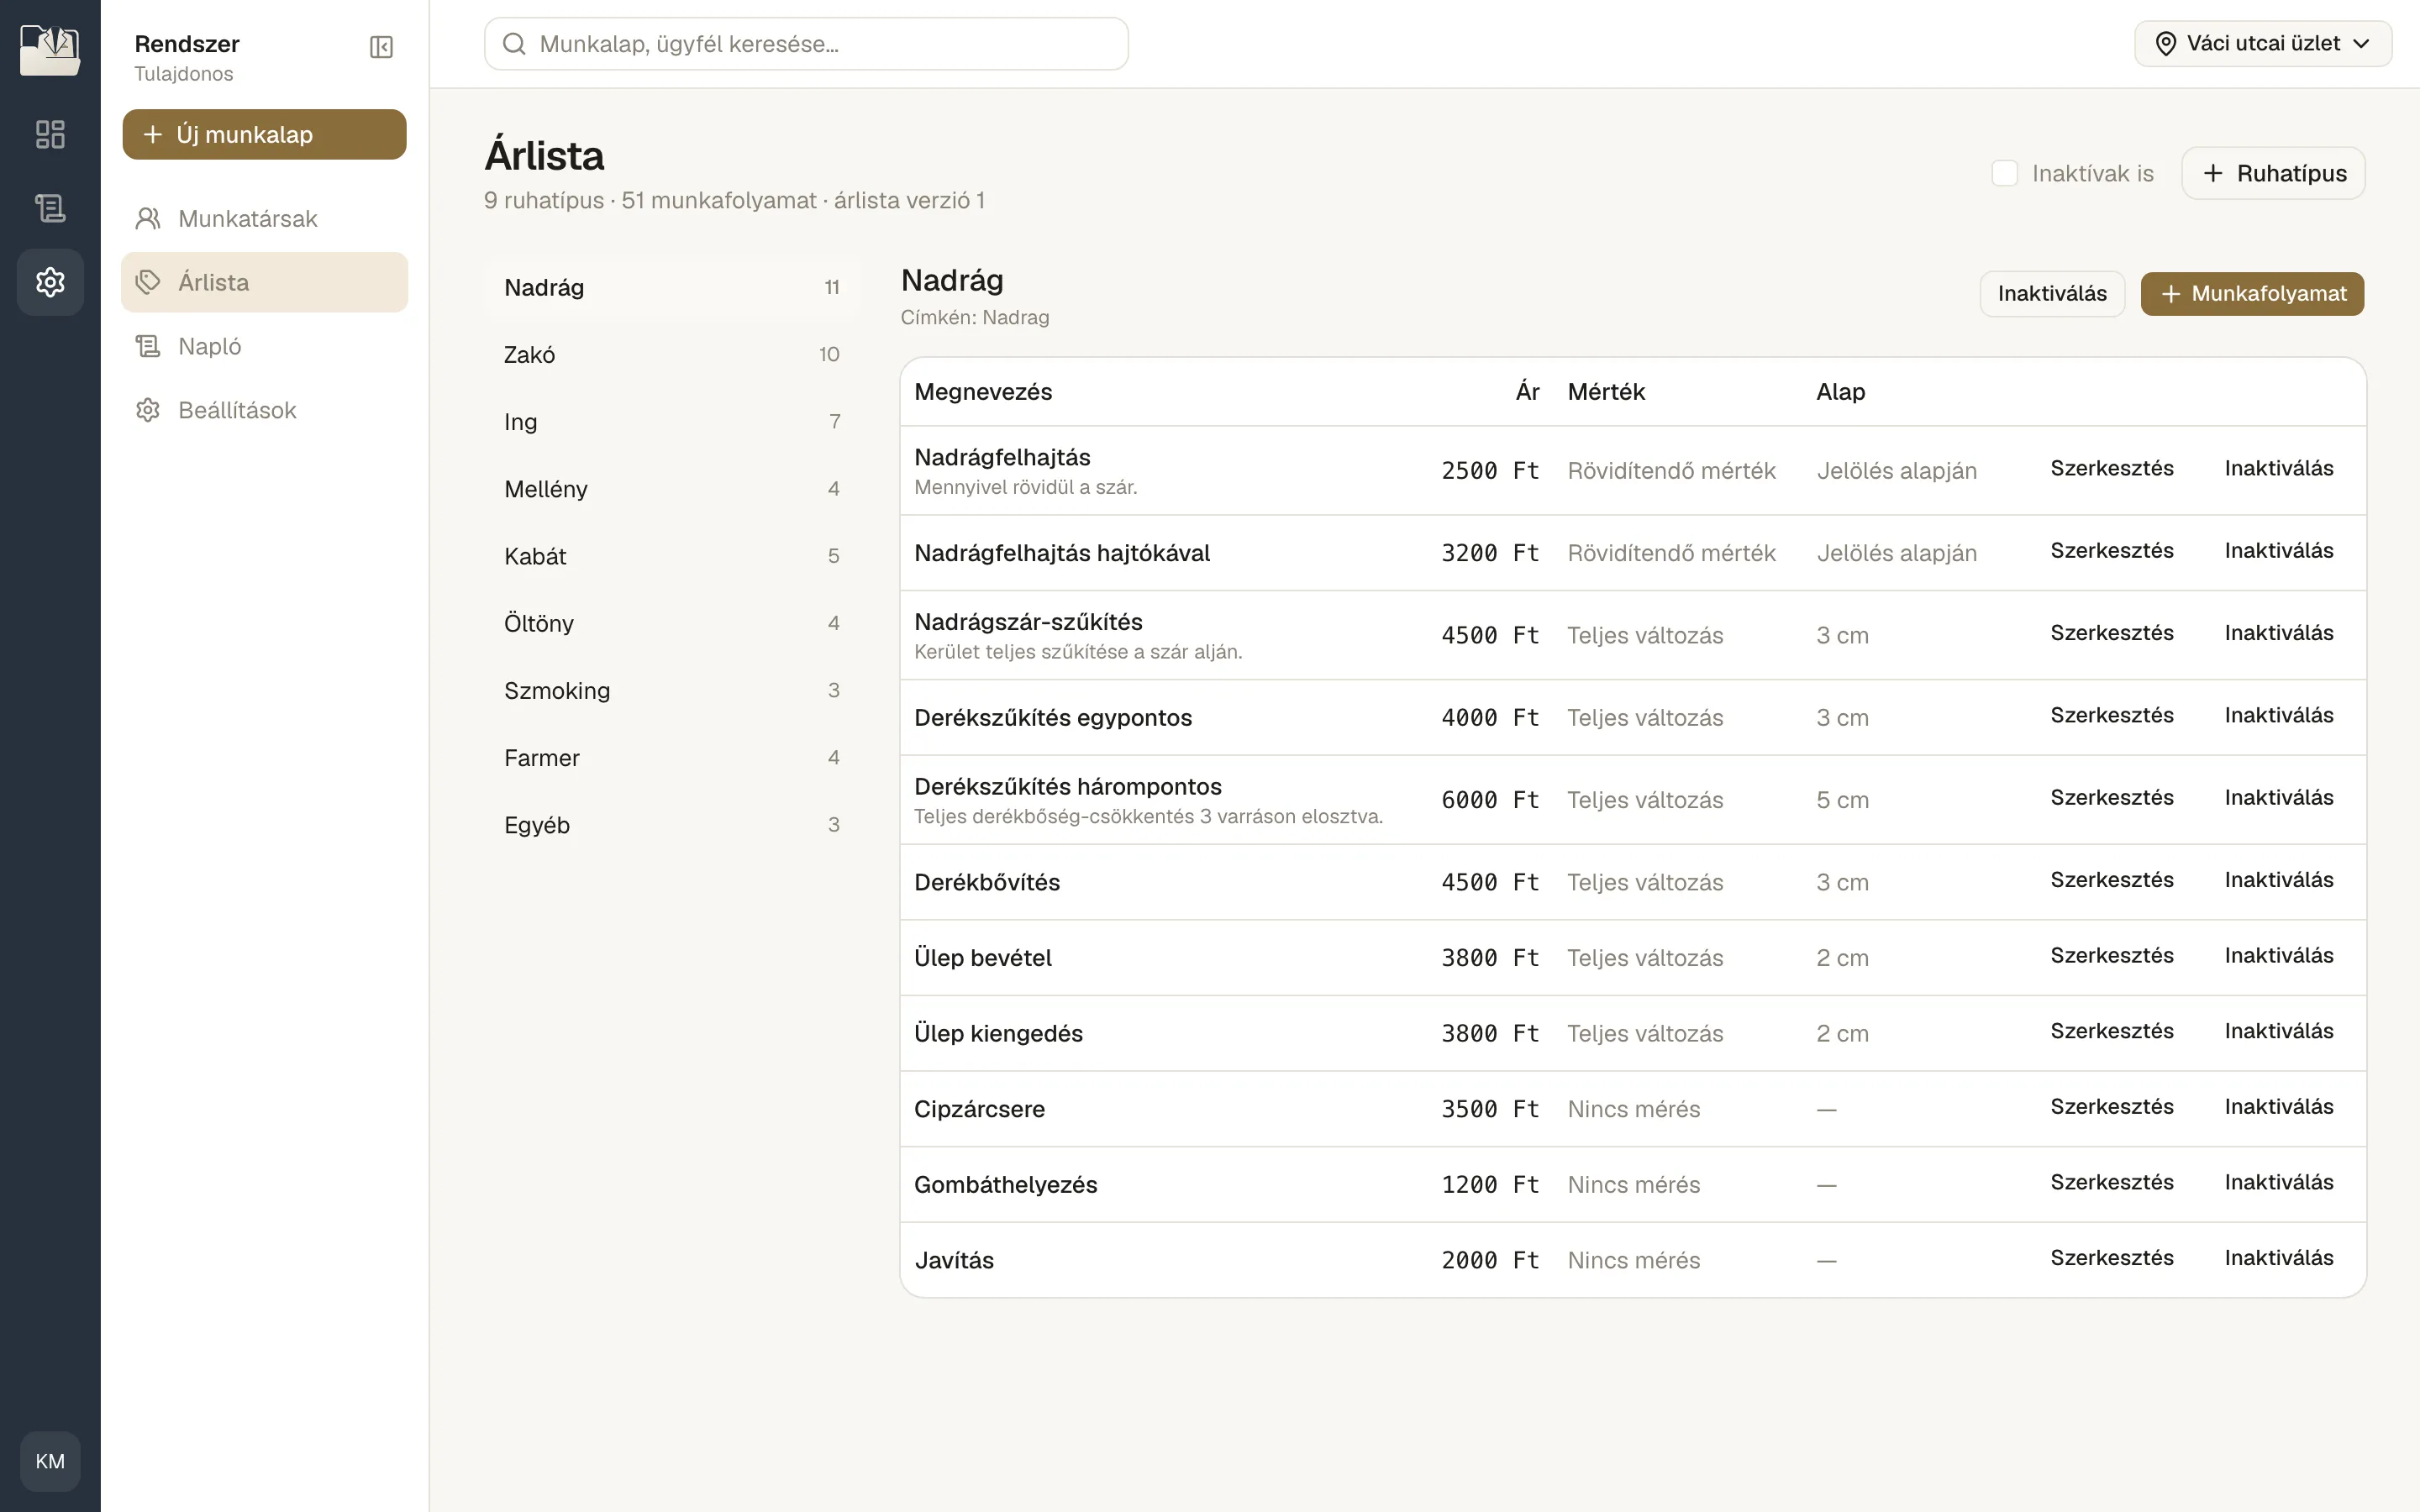
Task: Select the Farmer garment type
Action: tap(672, 758)
